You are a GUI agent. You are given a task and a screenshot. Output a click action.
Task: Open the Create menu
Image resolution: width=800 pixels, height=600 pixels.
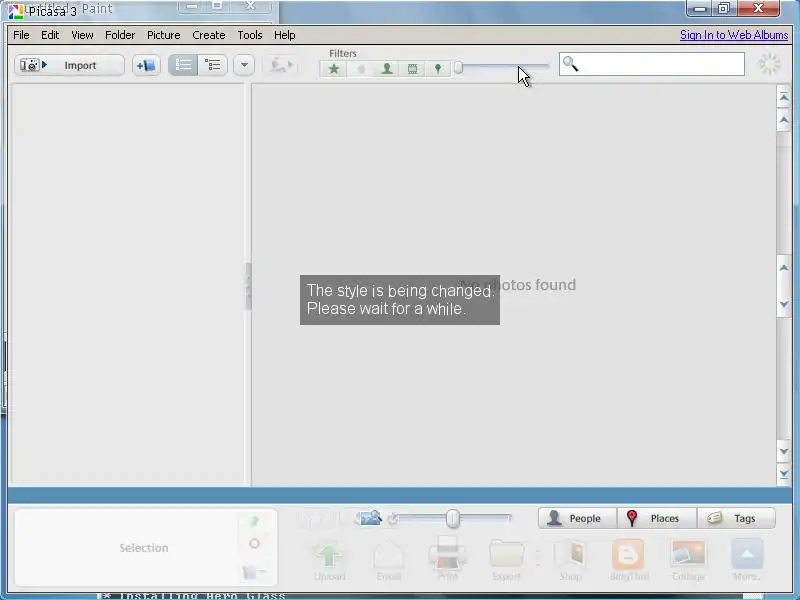(x=209, y=35)
